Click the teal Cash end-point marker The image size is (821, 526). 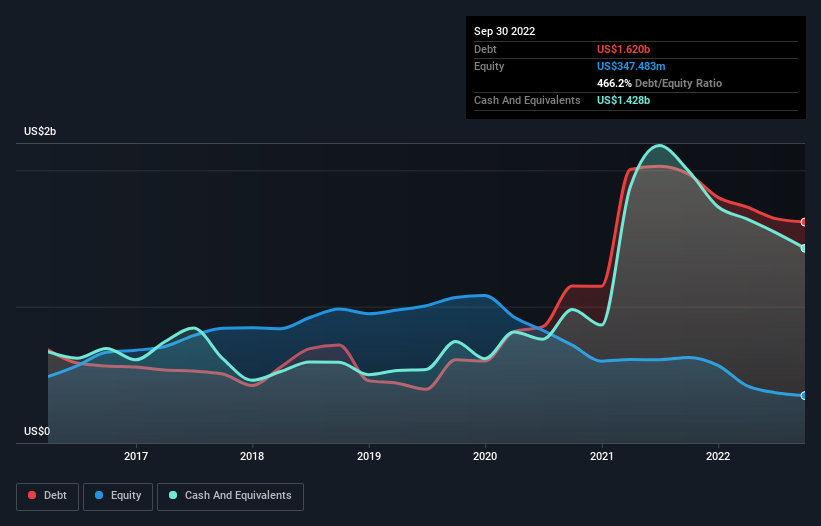pyautogui.click(x=804, y=248)
